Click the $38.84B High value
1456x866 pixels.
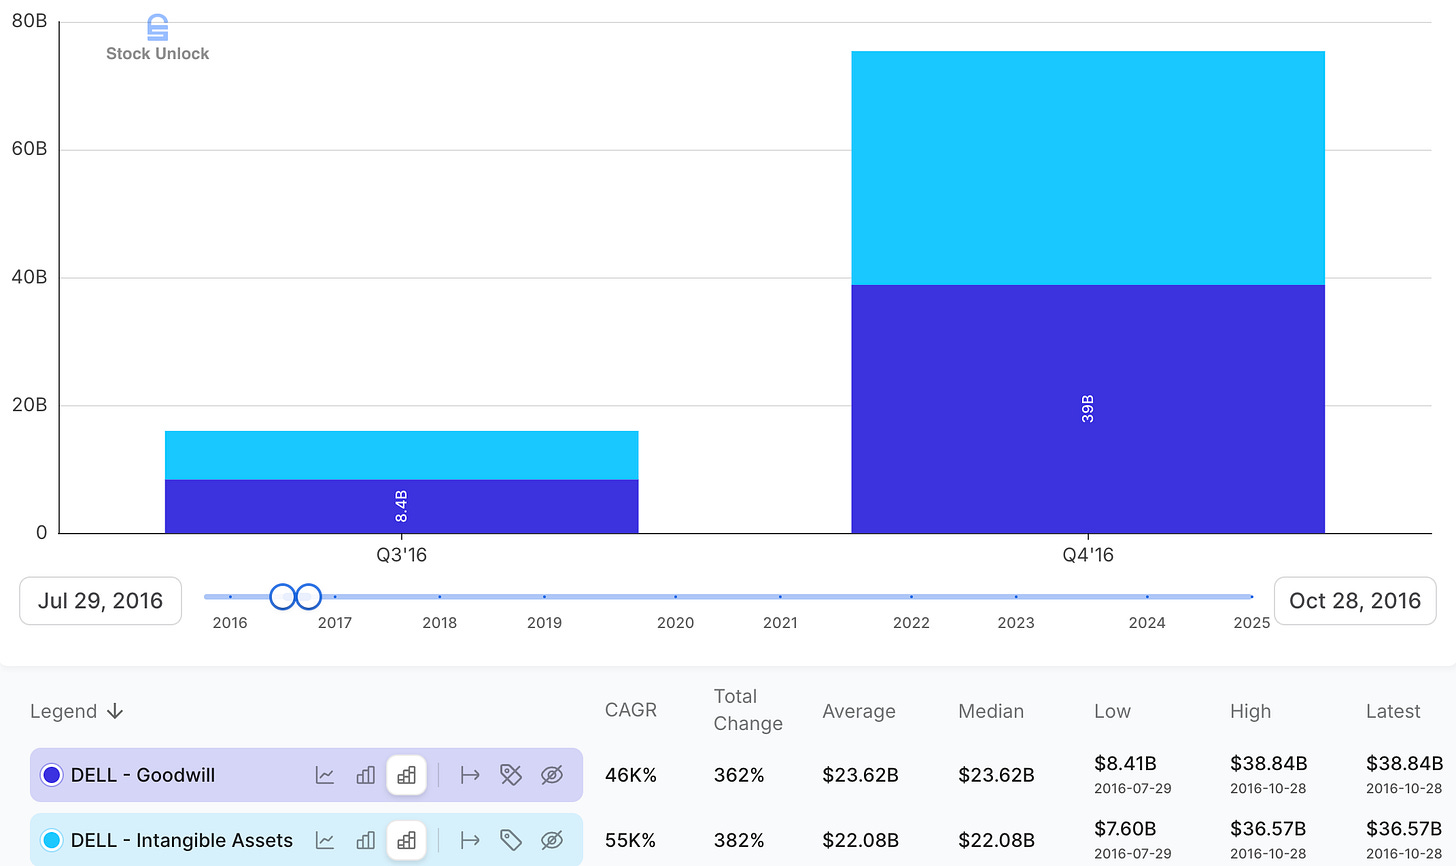click(1269, 763)
